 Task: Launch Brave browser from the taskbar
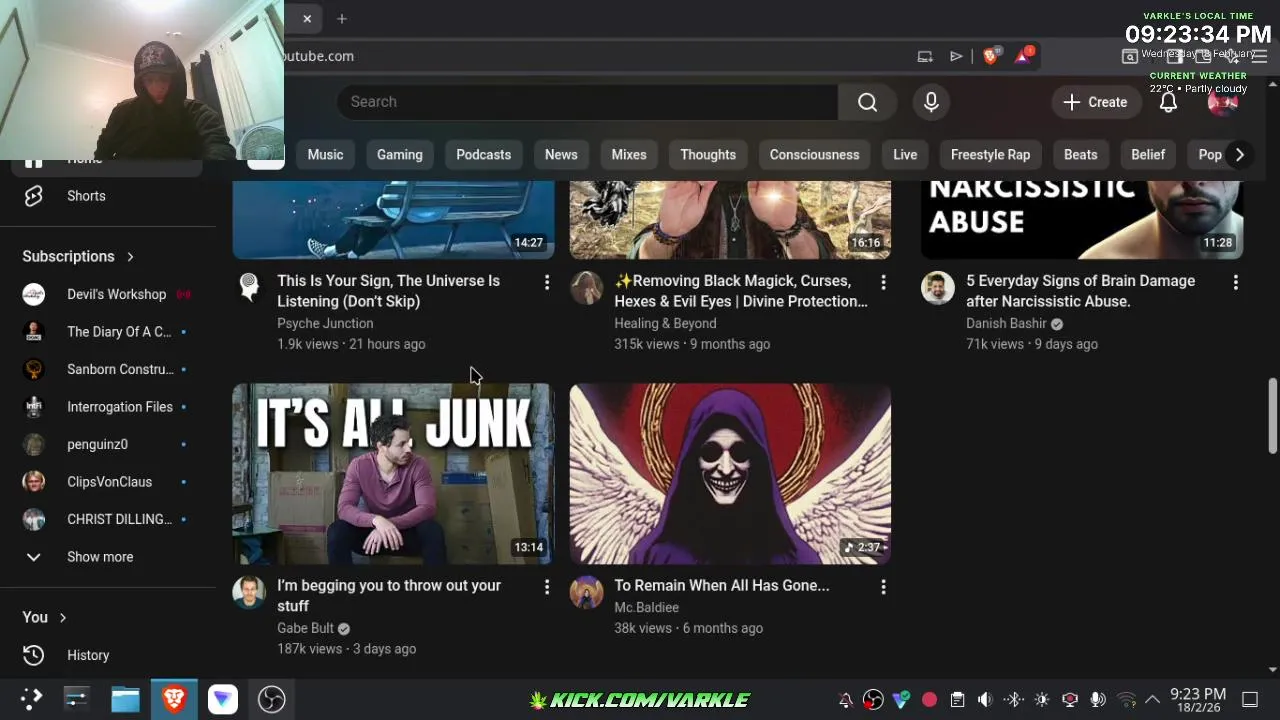click(x=174, y=699)
